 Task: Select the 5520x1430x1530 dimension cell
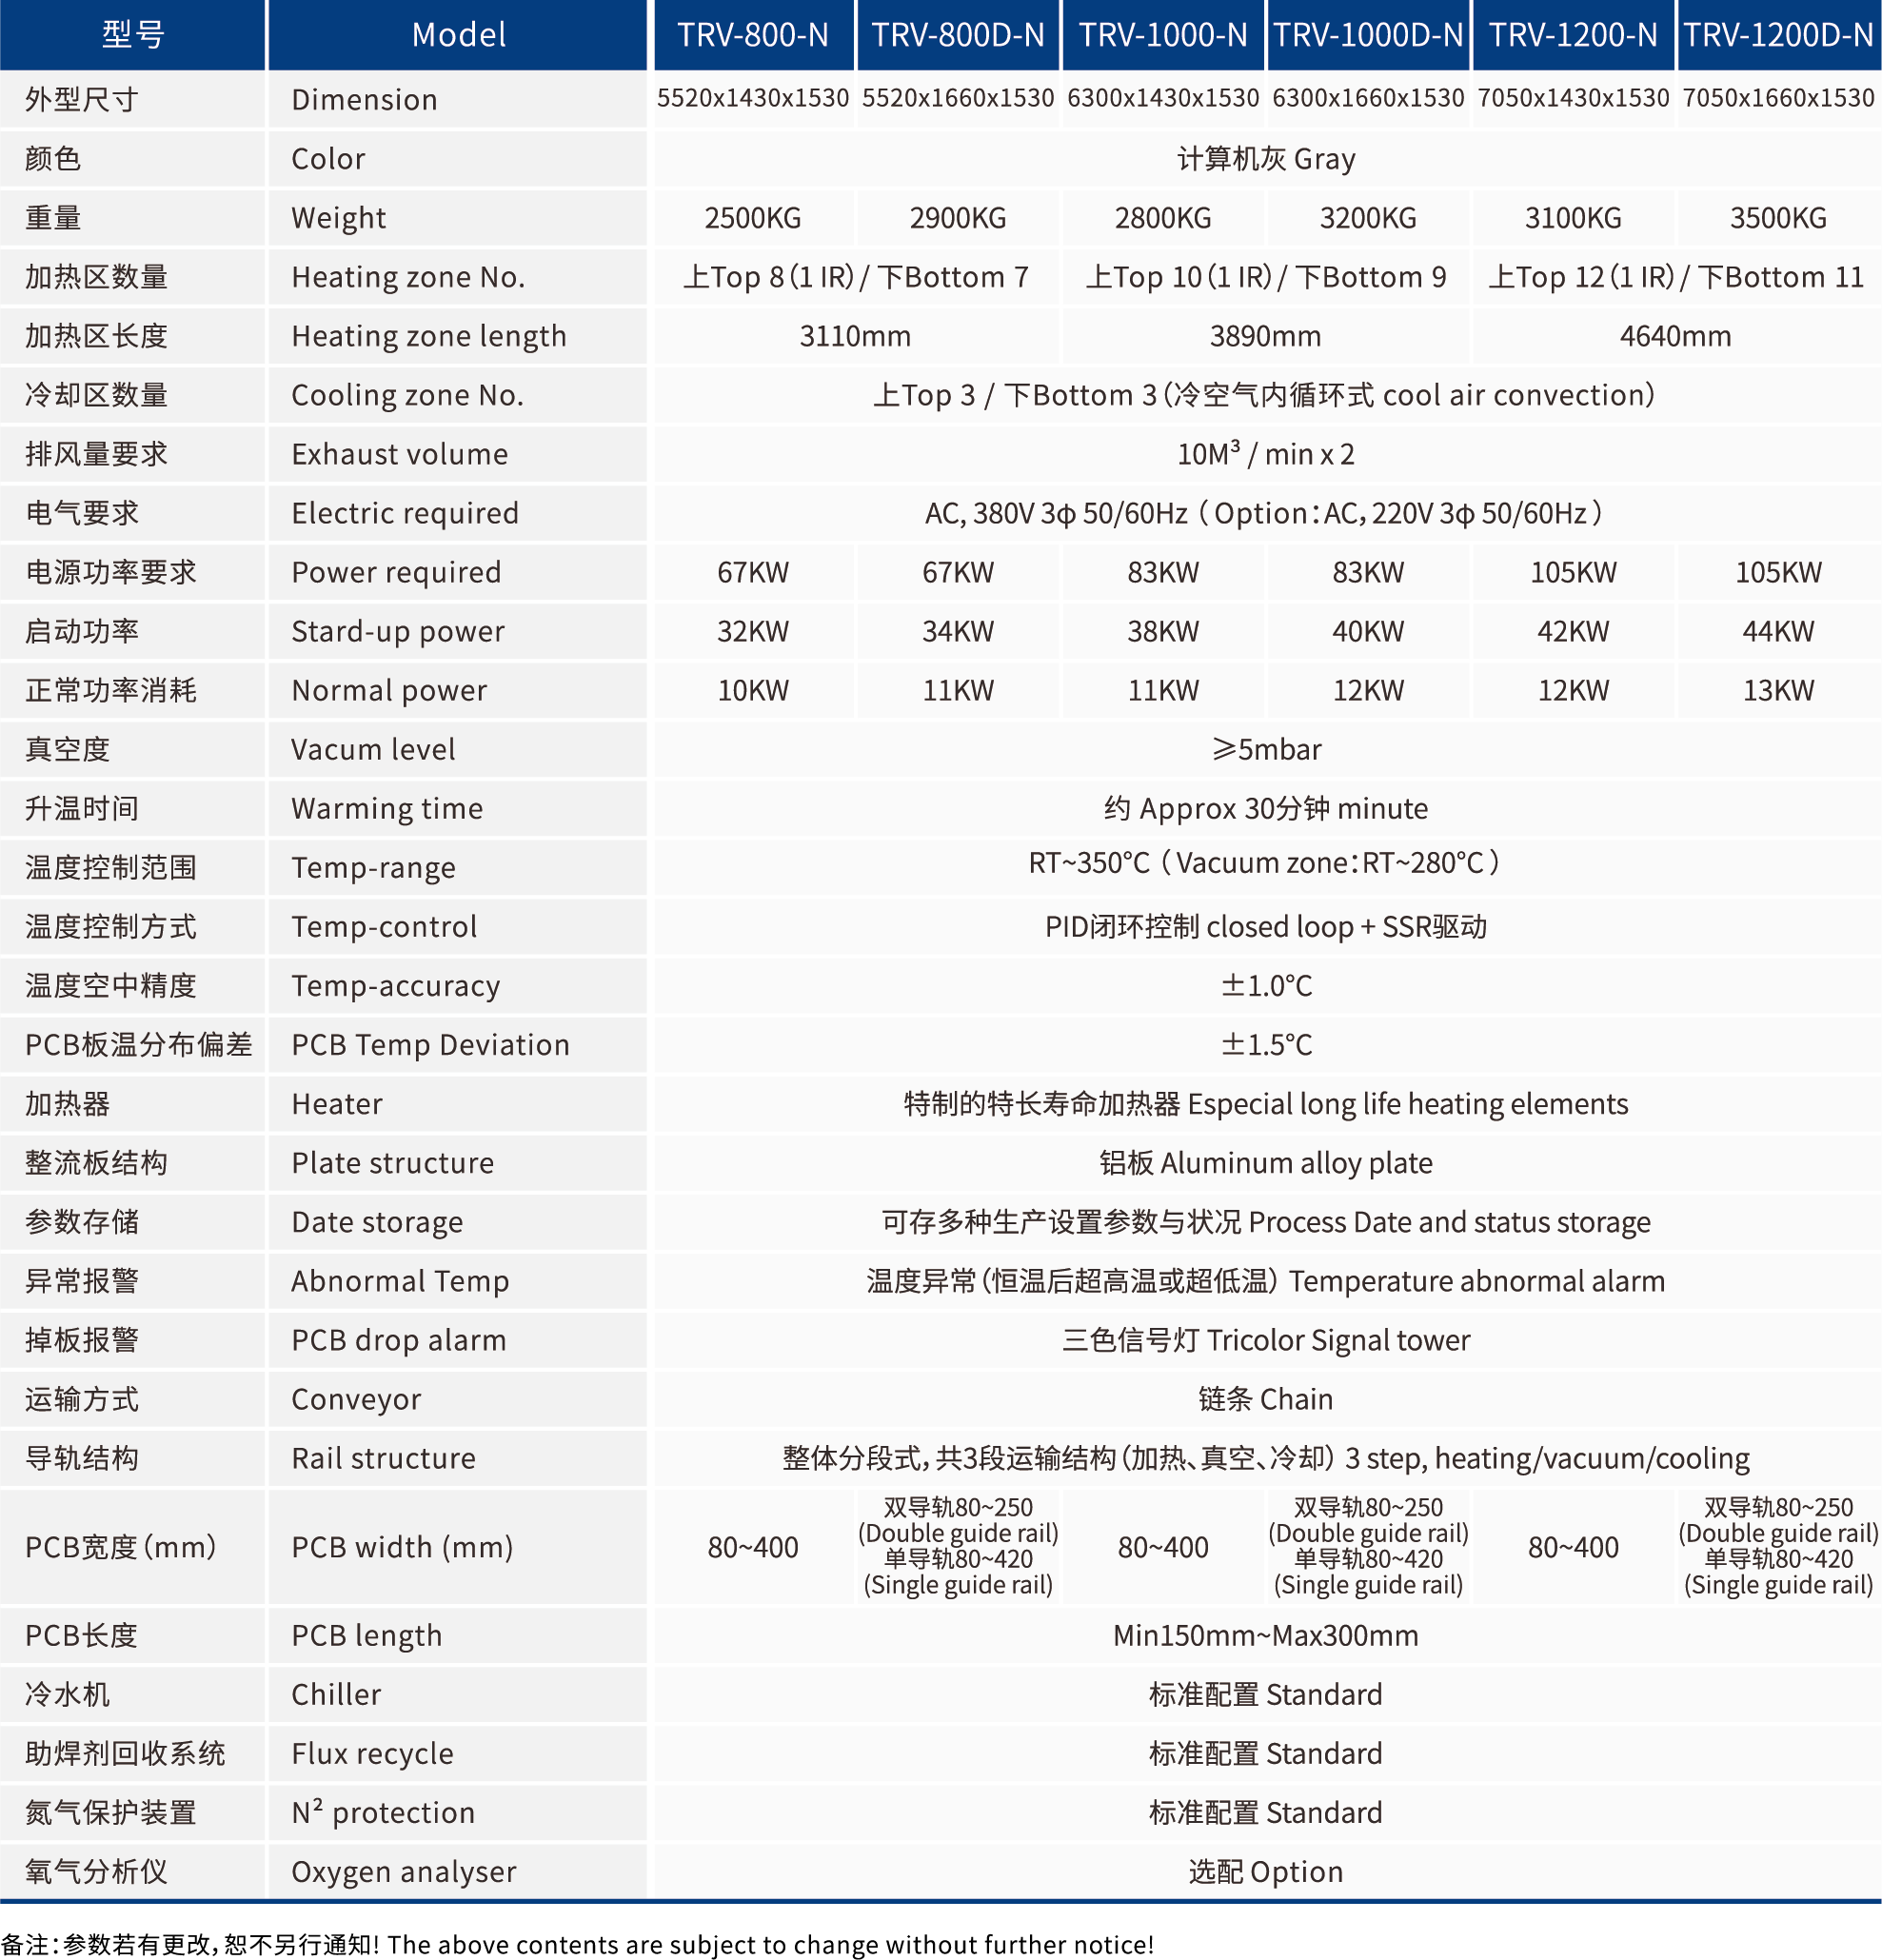coord(753,98)
